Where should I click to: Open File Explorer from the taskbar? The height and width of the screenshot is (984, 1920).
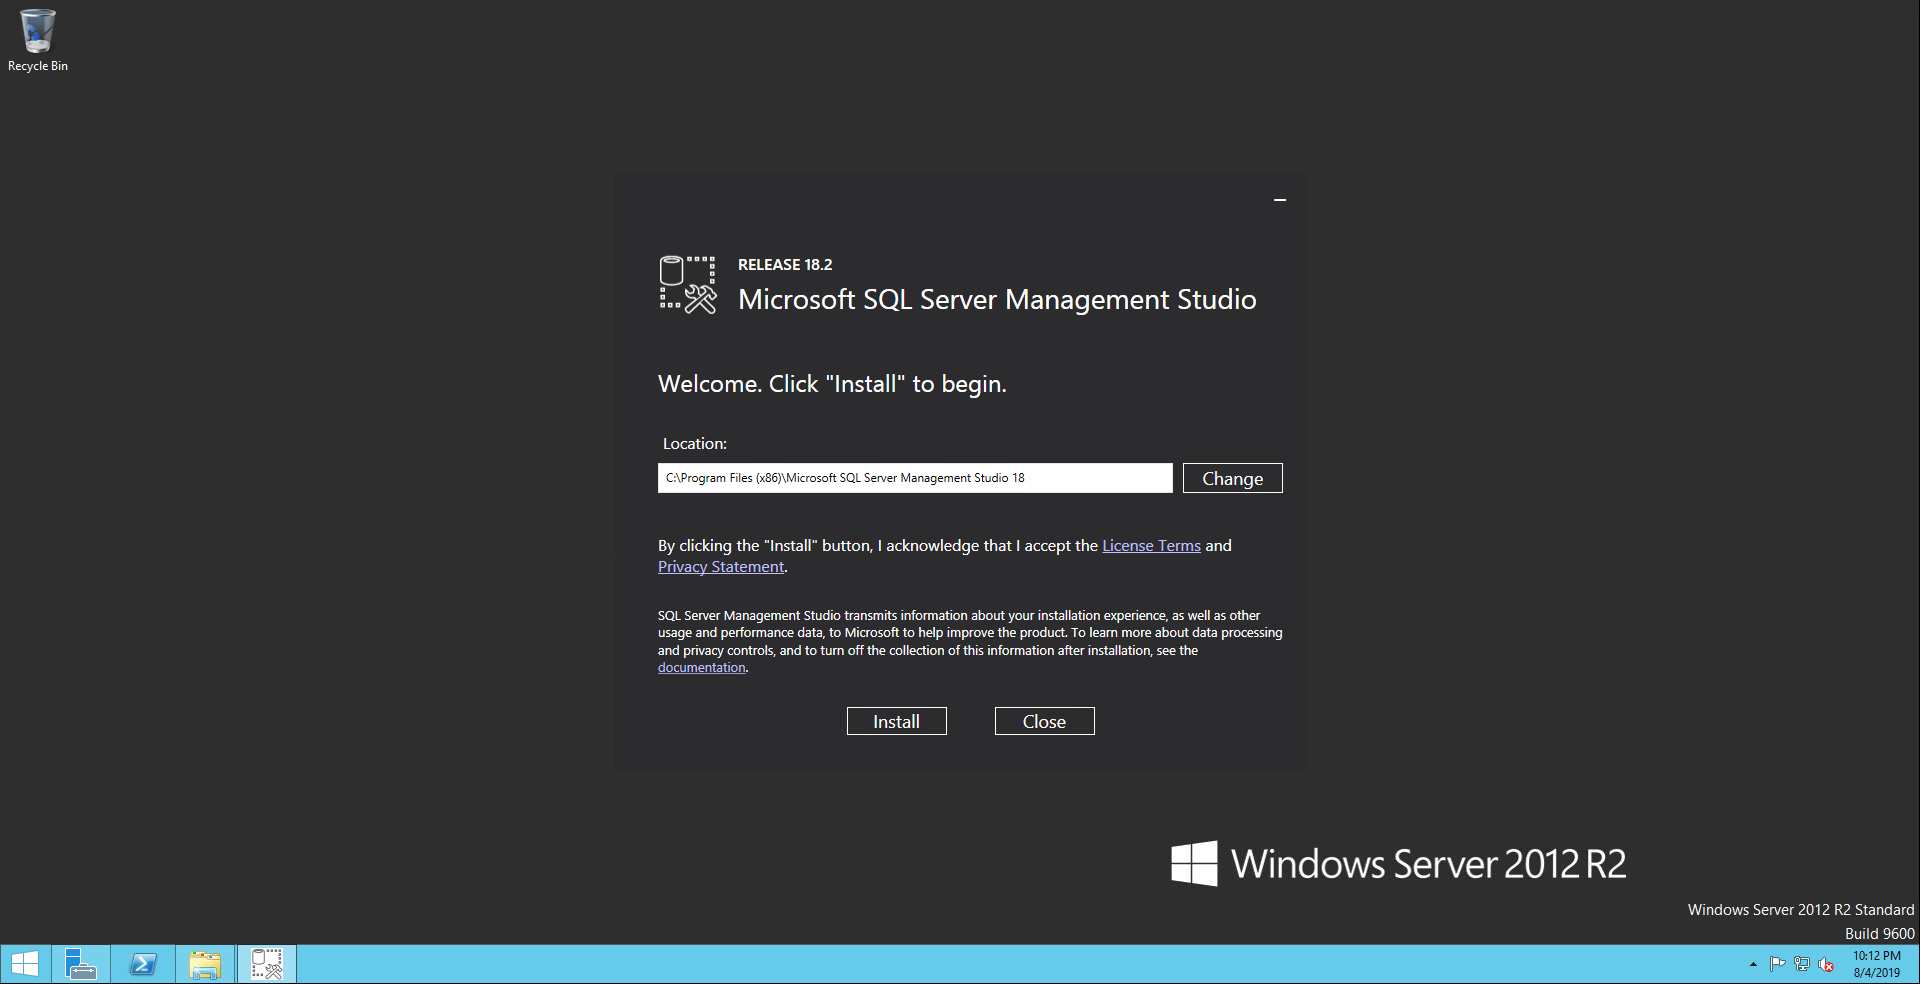tap(205, 964)
